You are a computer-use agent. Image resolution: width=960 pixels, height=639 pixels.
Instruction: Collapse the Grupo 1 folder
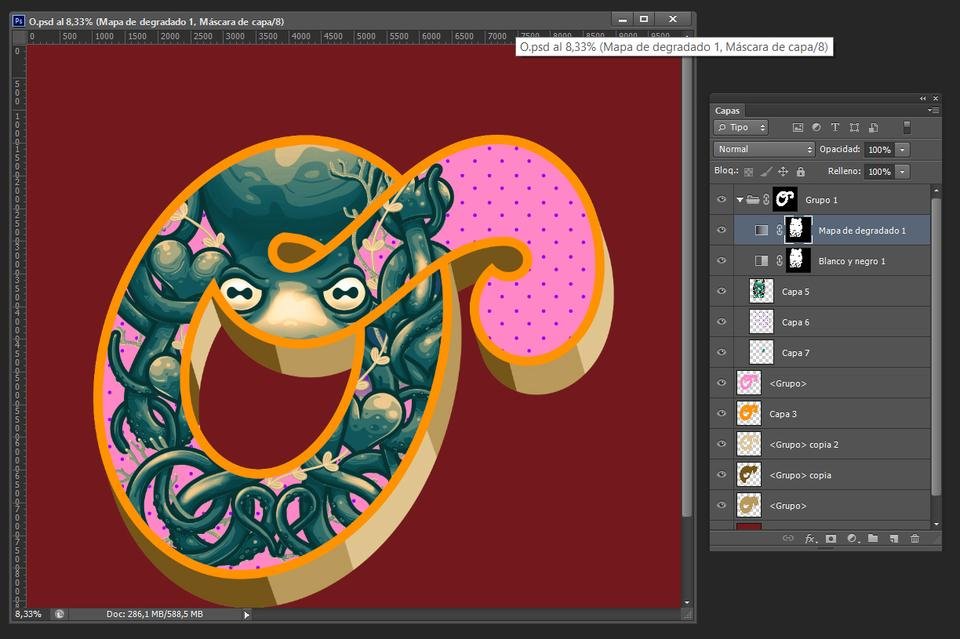pyautogui.click(x=740, y=200)
